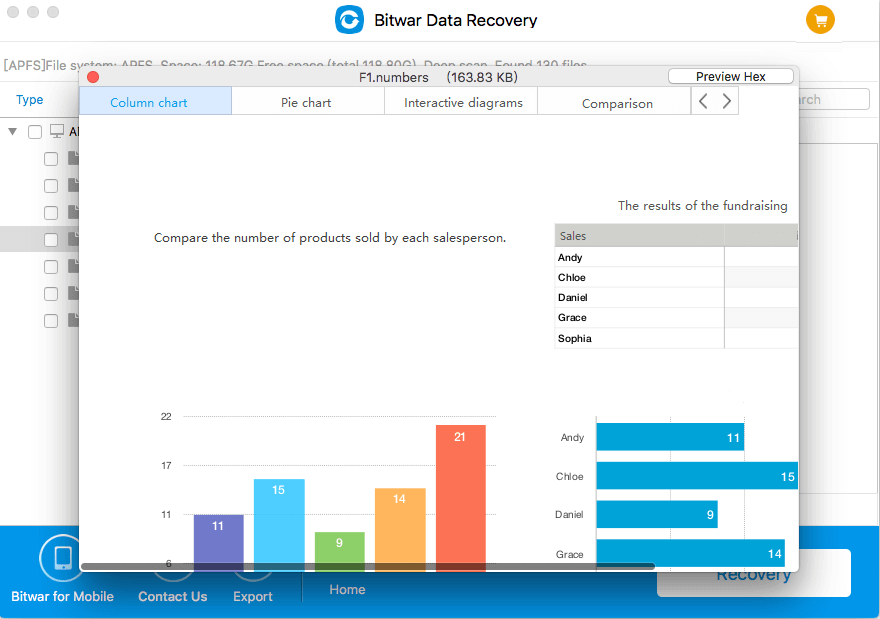Click Contact Us in the bottom bar
This screenshot has height=619, width=880.
click(x=173, y=597)
